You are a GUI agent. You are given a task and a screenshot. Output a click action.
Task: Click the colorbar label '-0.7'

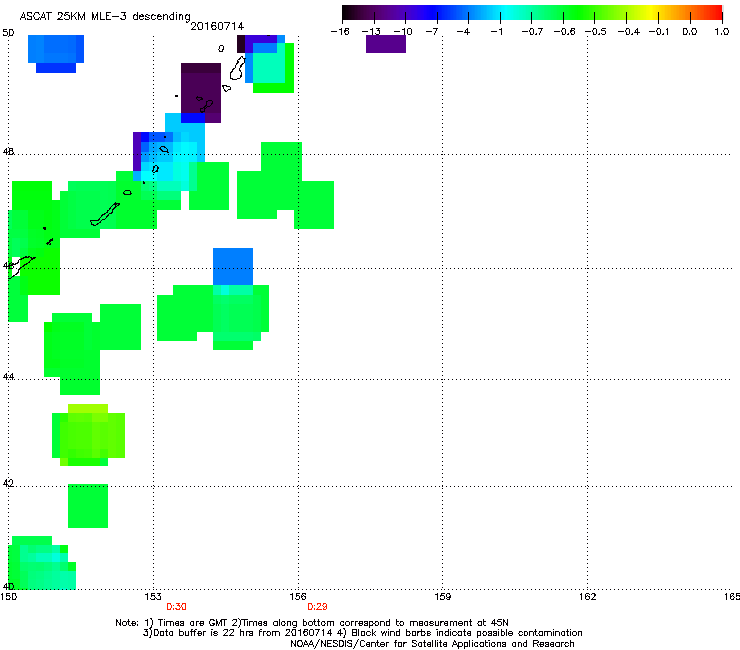pyautogui.click(x=532, y=32)
